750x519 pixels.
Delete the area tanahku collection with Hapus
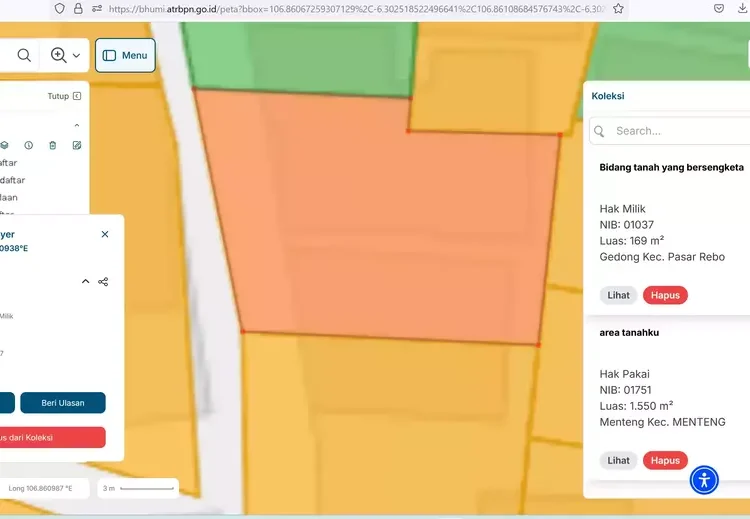[x=665, y=461]
